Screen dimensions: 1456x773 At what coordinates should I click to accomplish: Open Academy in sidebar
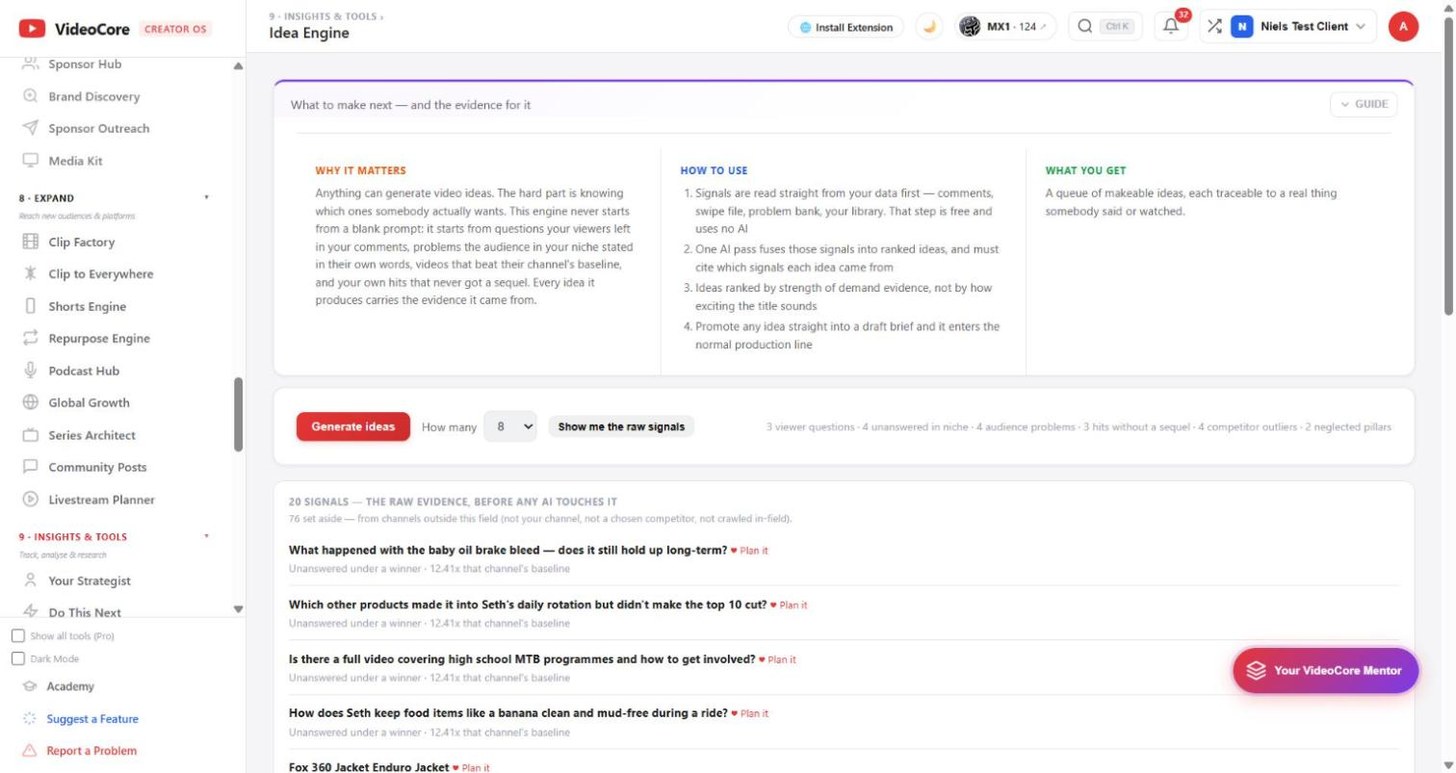(x=70, y=687)
